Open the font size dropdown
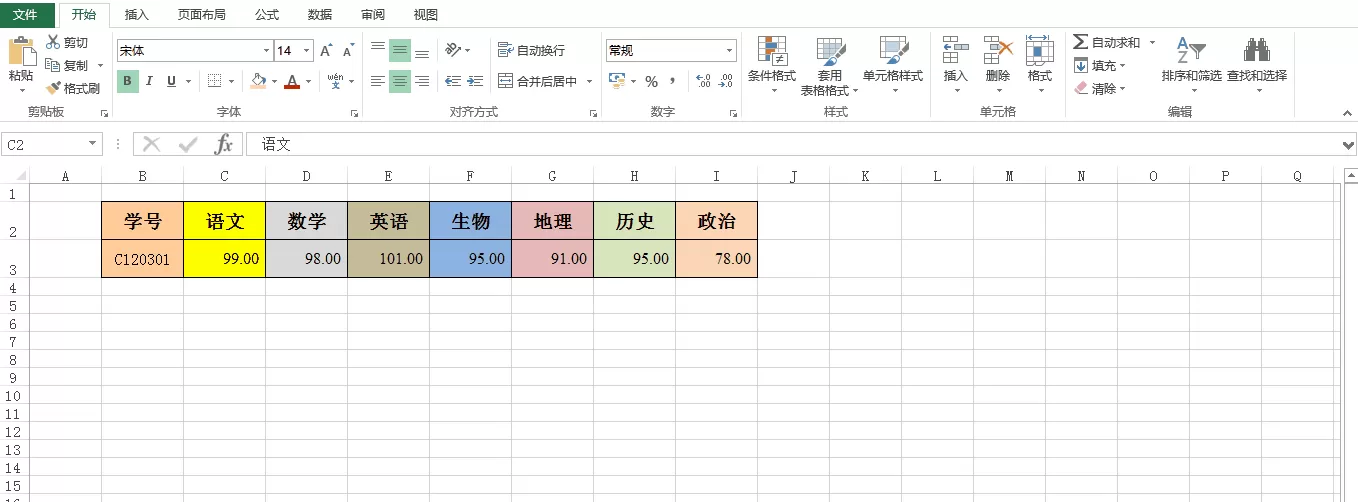Image resolution: width=1358 pixels, height=502 pixels. 306,50
